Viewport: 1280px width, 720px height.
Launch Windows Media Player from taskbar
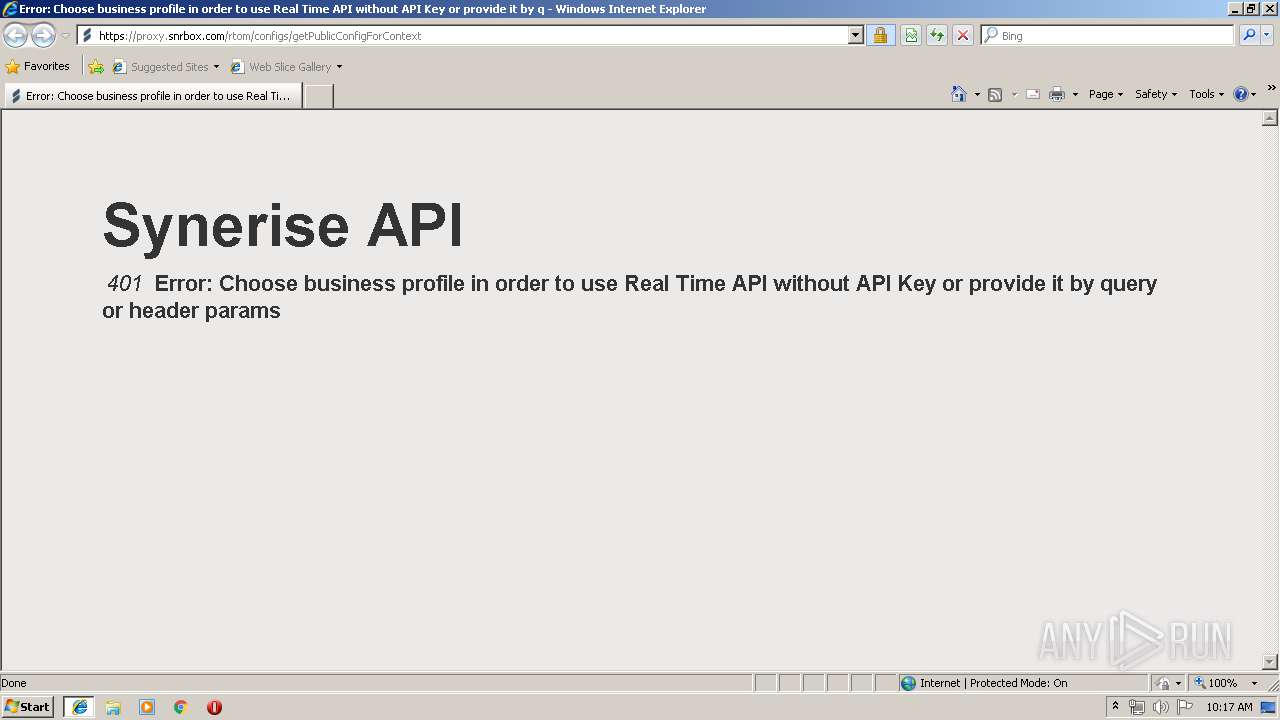(x=147, y=707)
